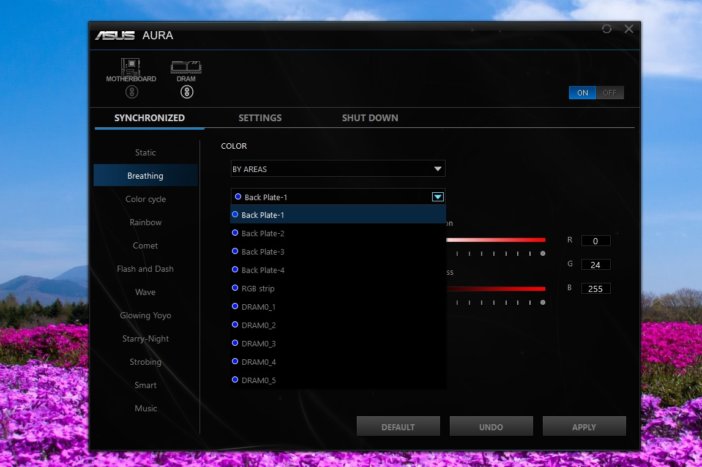The height and width of the screenshot is (467, 702).
Task: Choose the Static lighting effect
Action: point(146,153)
